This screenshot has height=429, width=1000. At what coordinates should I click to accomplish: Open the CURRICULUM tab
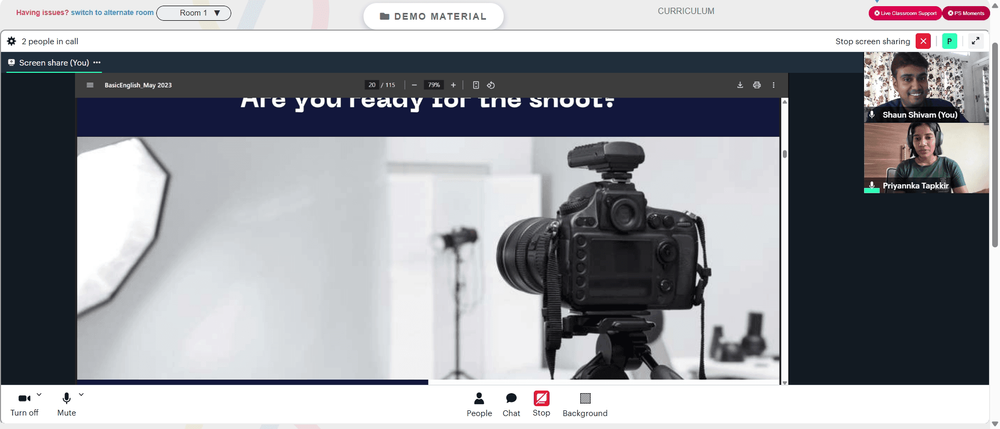coord(686,11)
